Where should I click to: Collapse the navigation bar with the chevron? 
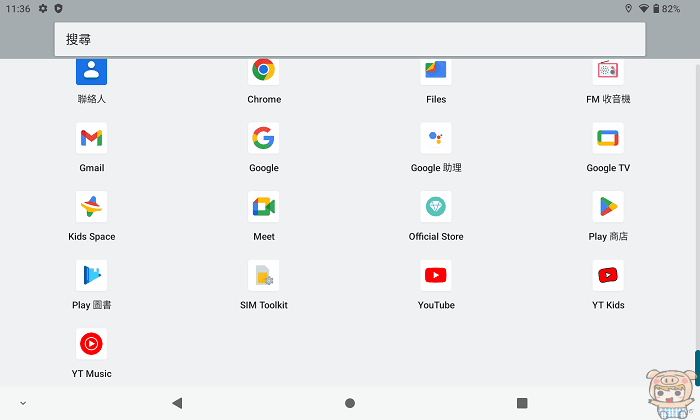[23, 403]
